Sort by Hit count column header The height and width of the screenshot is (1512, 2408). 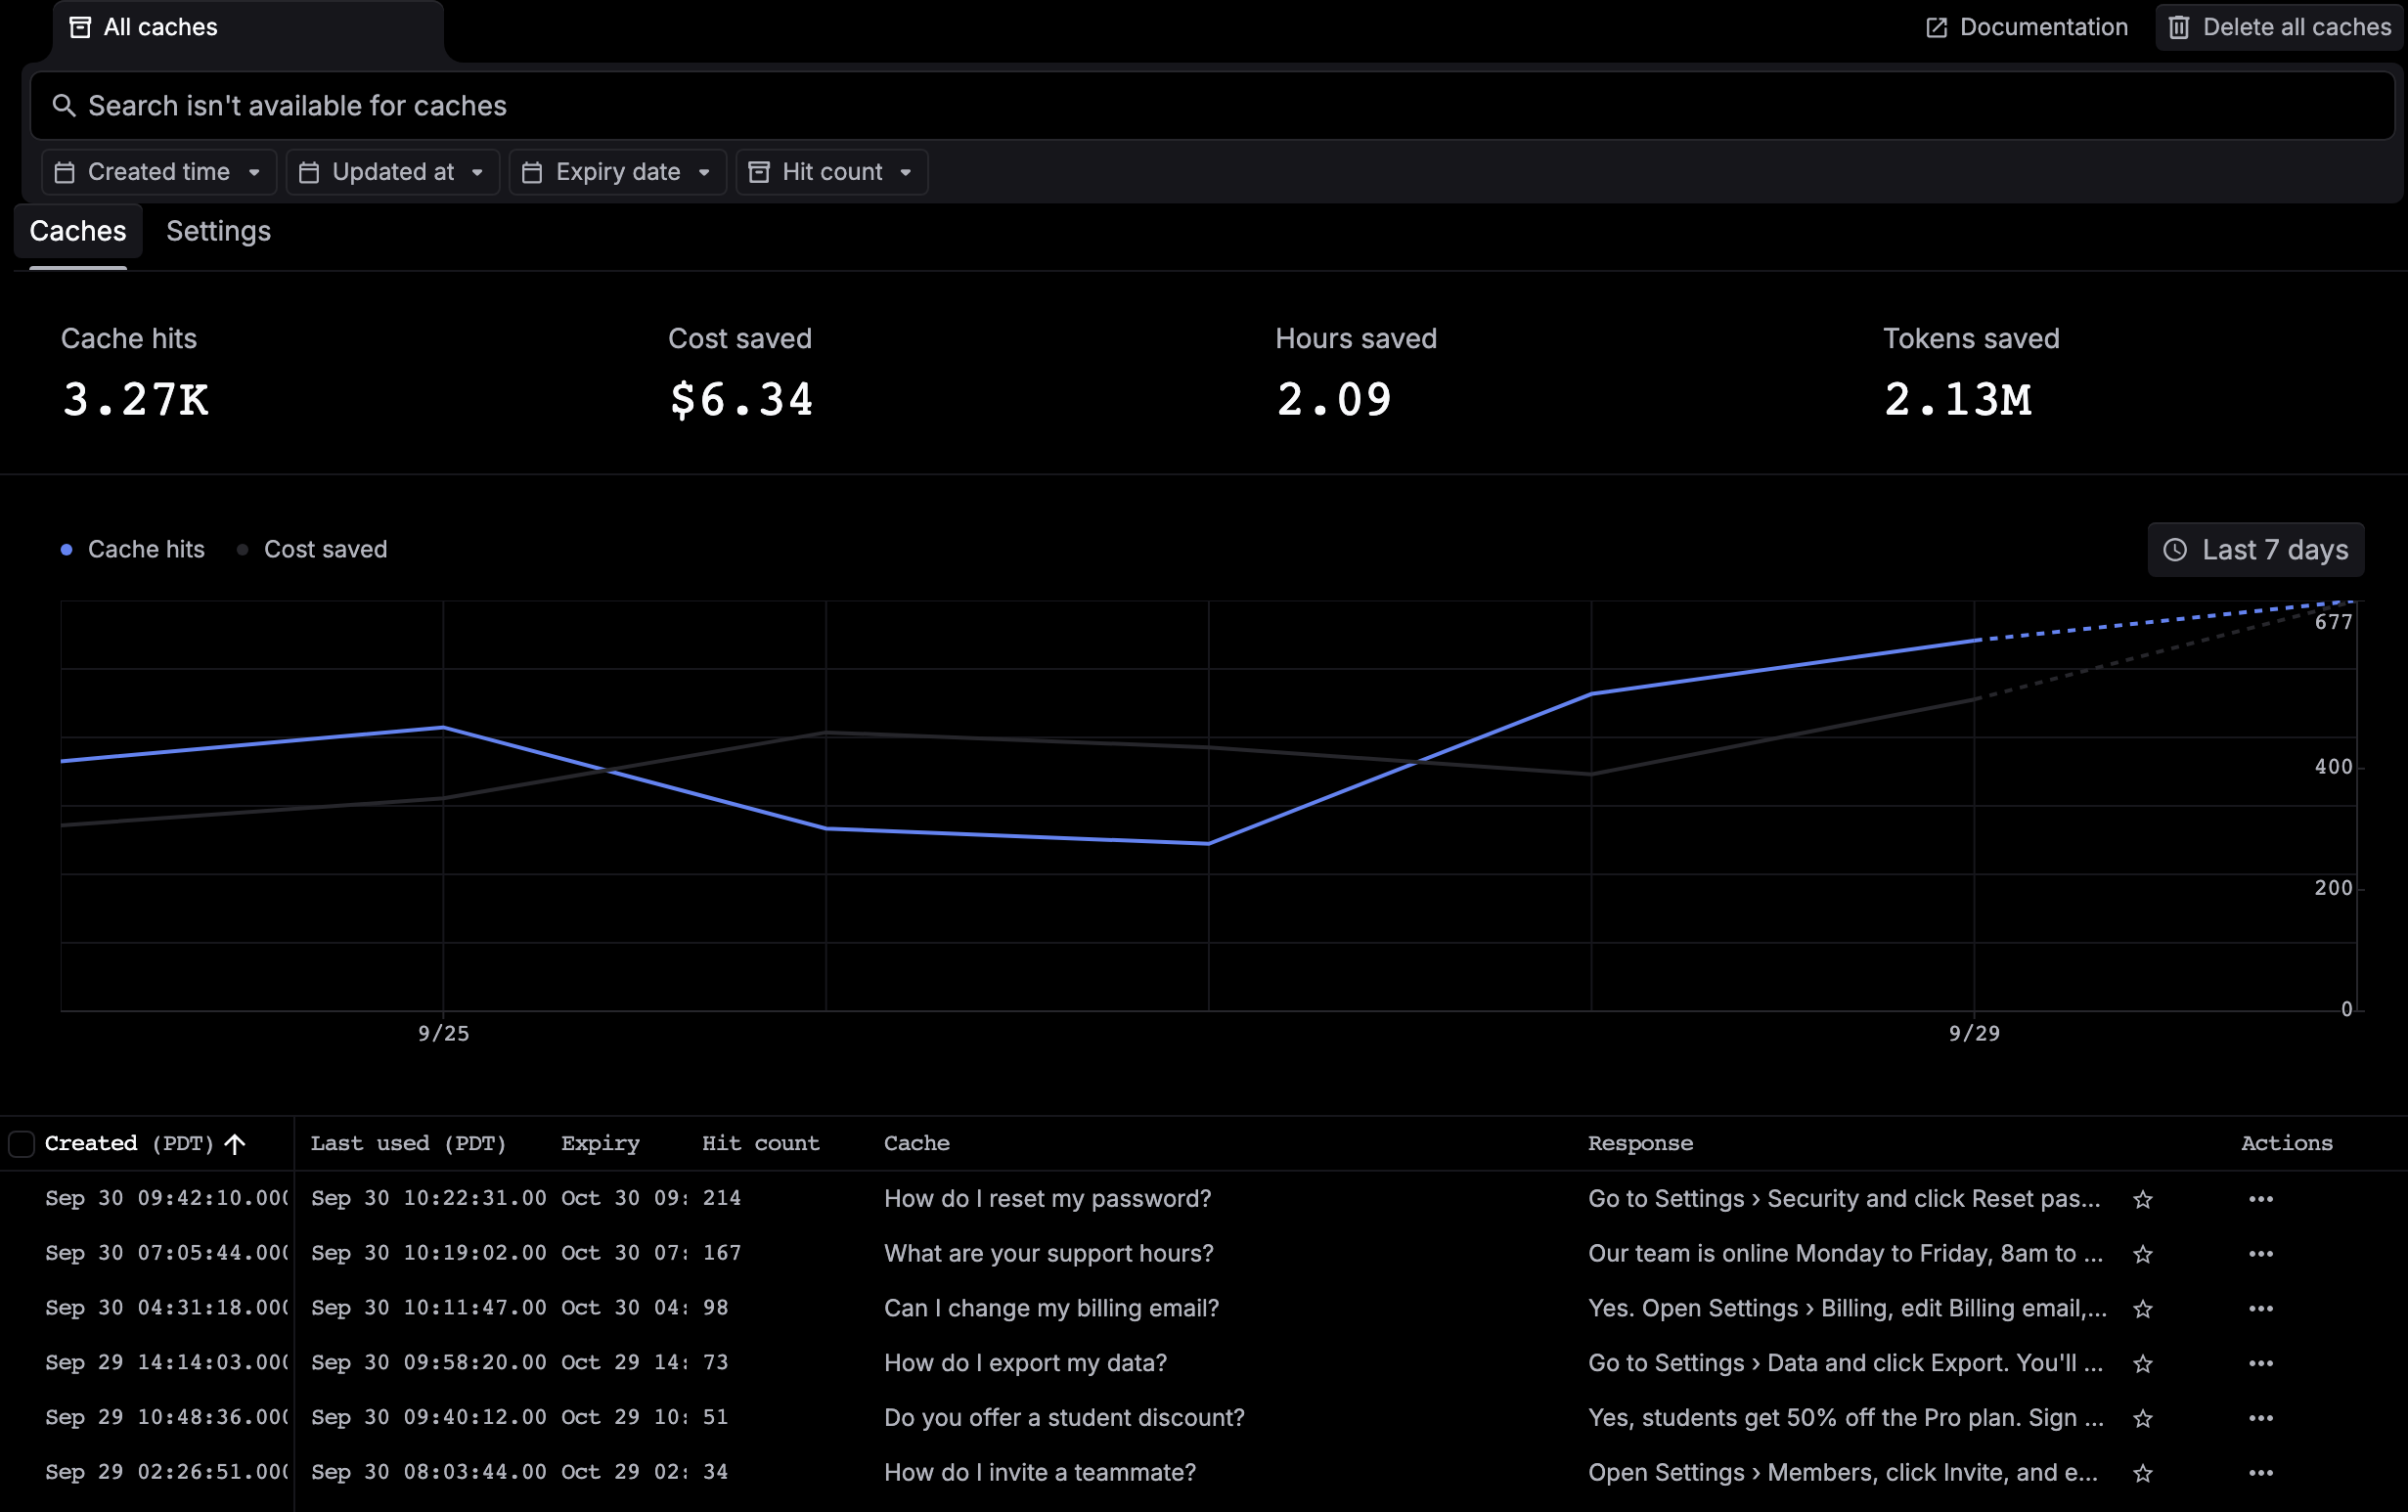[761, 1144]
